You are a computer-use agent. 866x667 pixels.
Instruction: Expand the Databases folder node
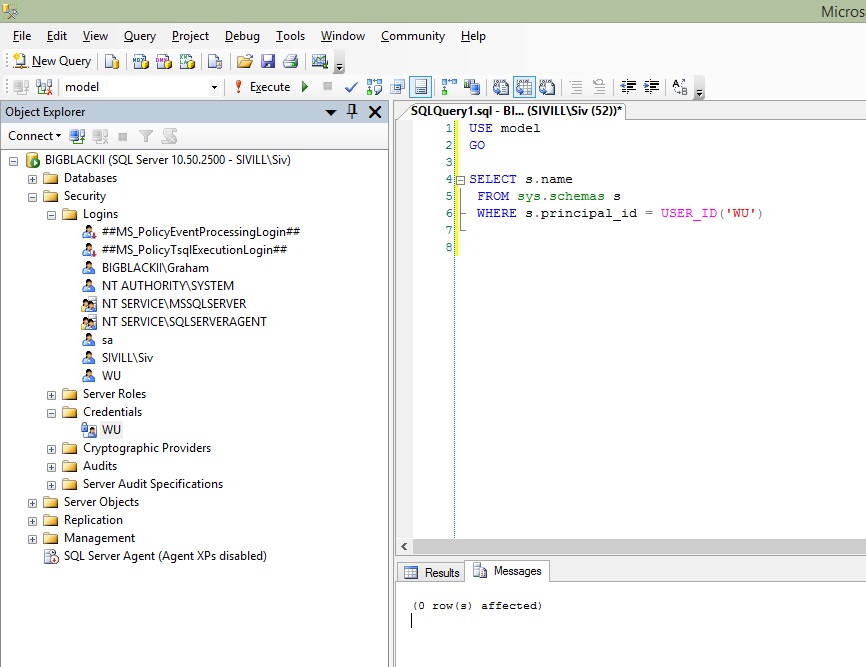click(33, 178)
